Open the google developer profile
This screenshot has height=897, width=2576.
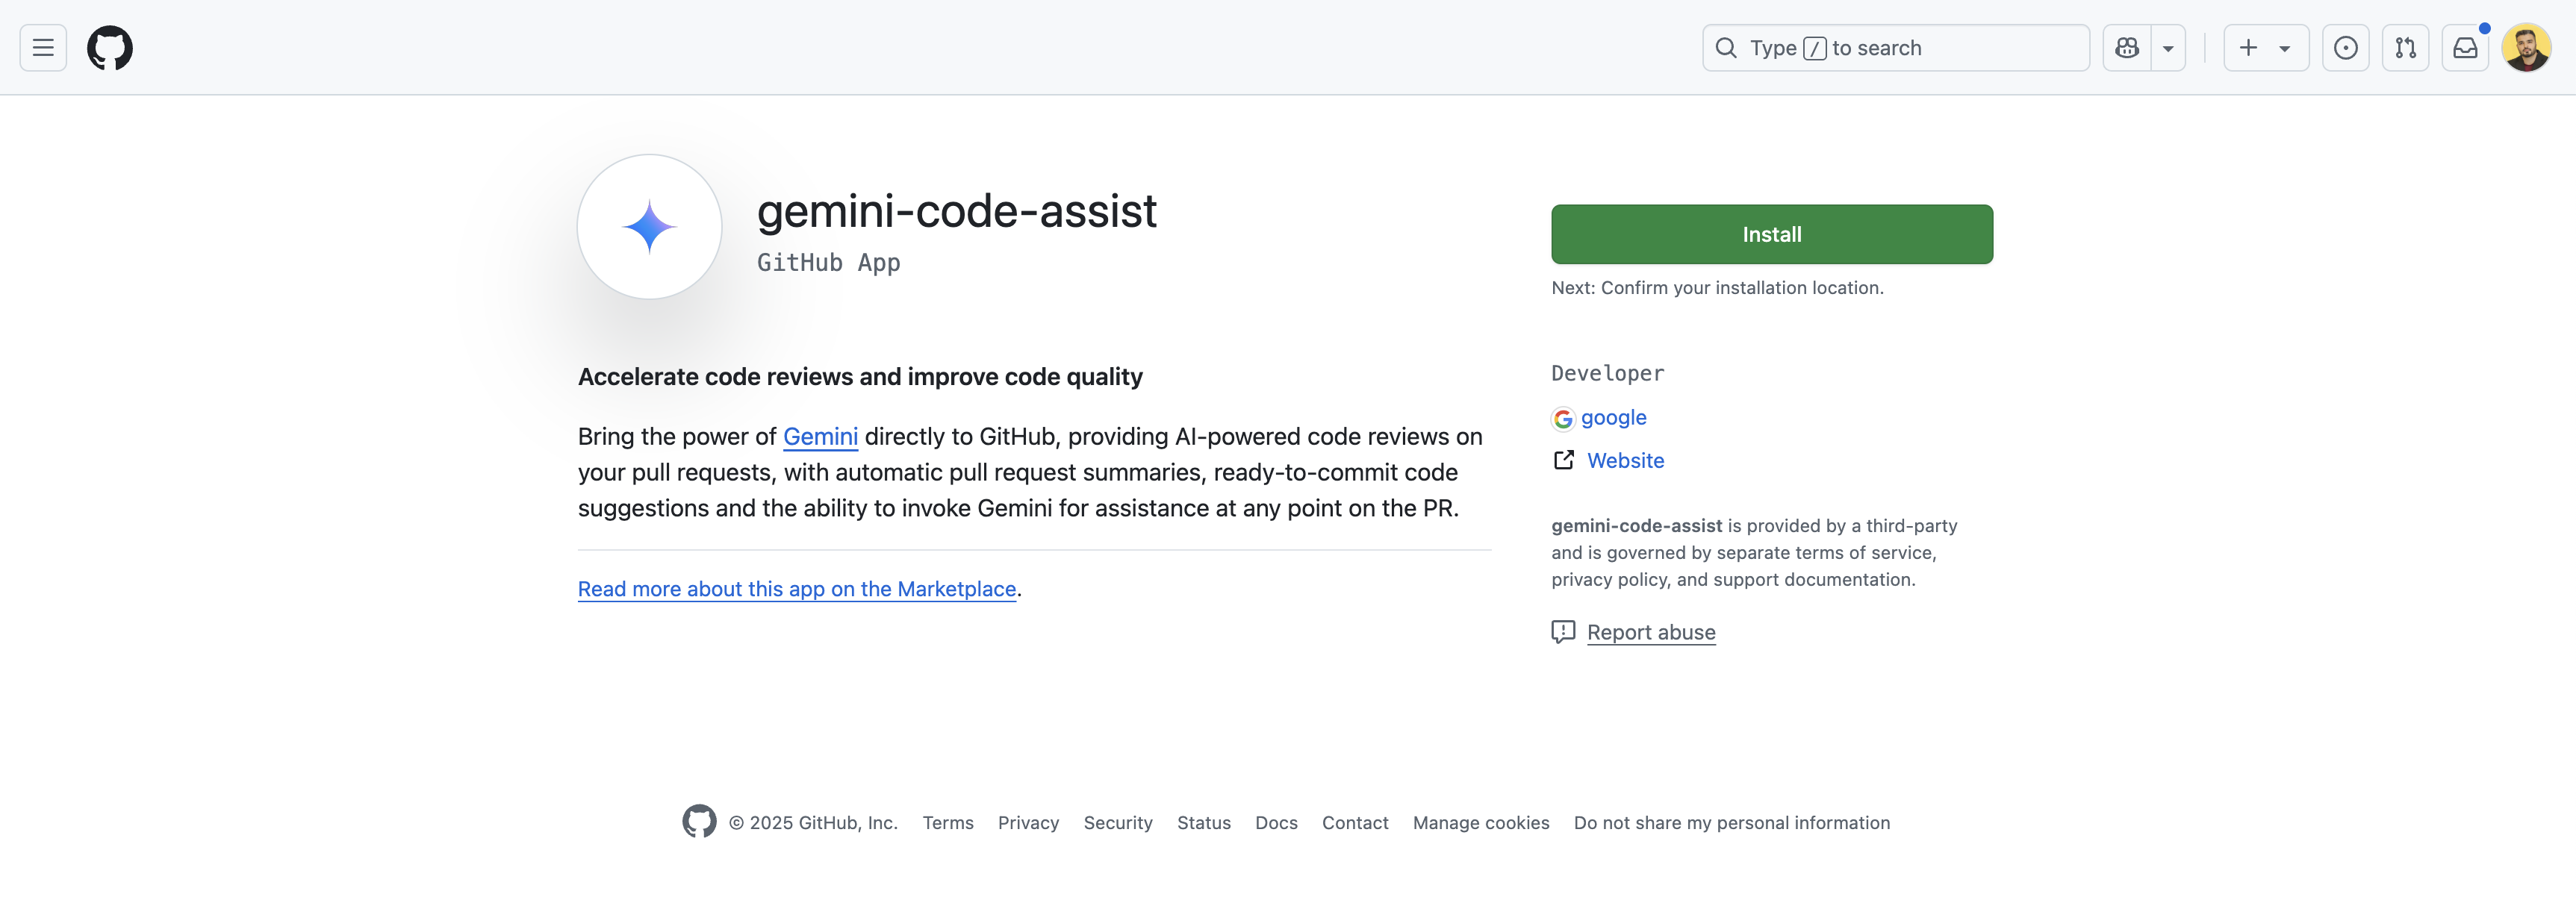coord(1614,418)
